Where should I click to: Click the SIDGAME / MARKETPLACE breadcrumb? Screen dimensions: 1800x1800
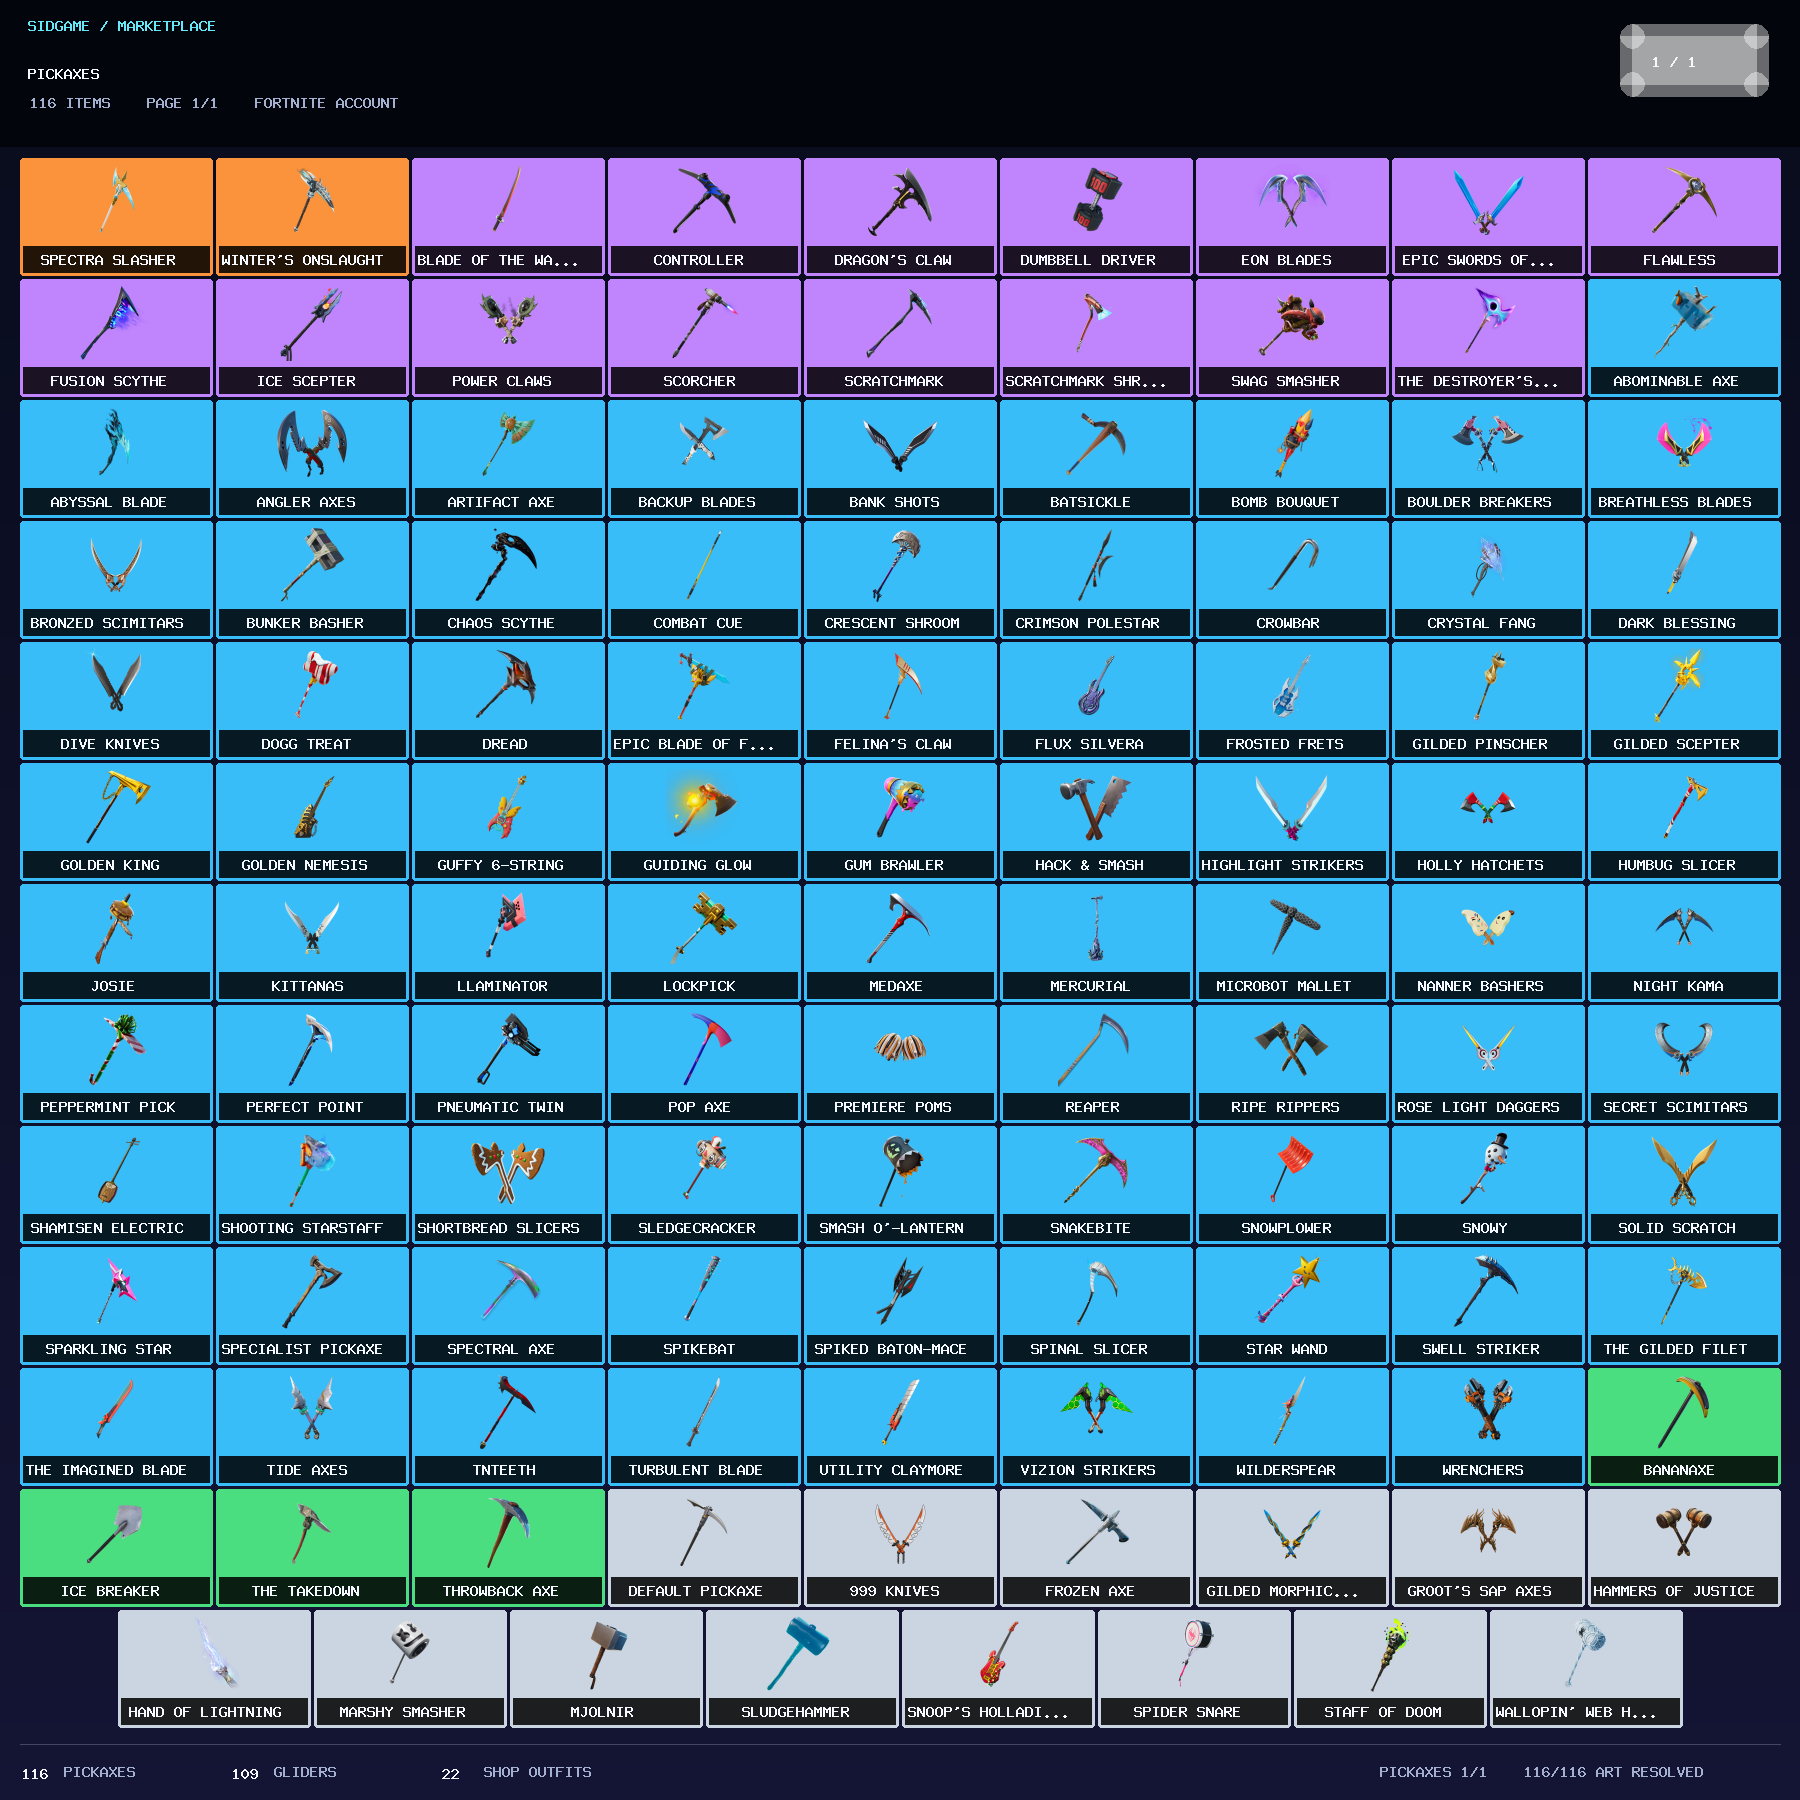[121, 26]
